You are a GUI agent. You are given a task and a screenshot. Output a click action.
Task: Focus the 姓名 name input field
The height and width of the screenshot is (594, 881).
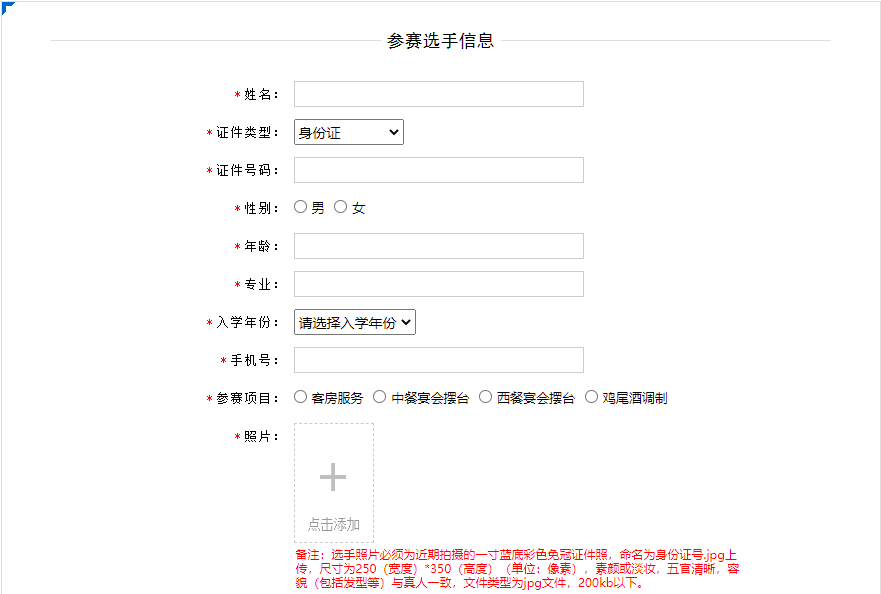(x=438, y=93)
